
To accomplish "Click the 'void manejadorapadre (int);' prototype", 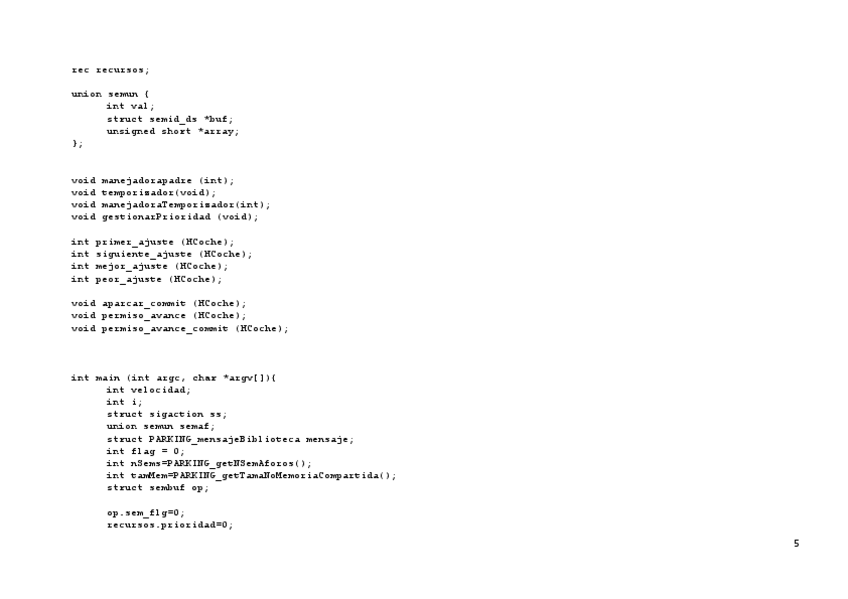I will [153, 181].
